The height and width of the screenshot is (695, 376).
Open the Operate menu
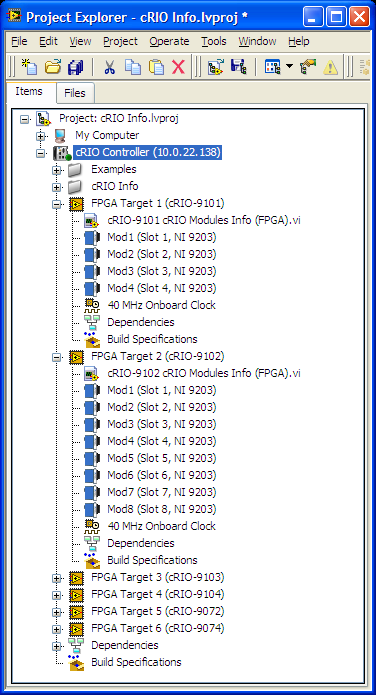coord(169,41)
